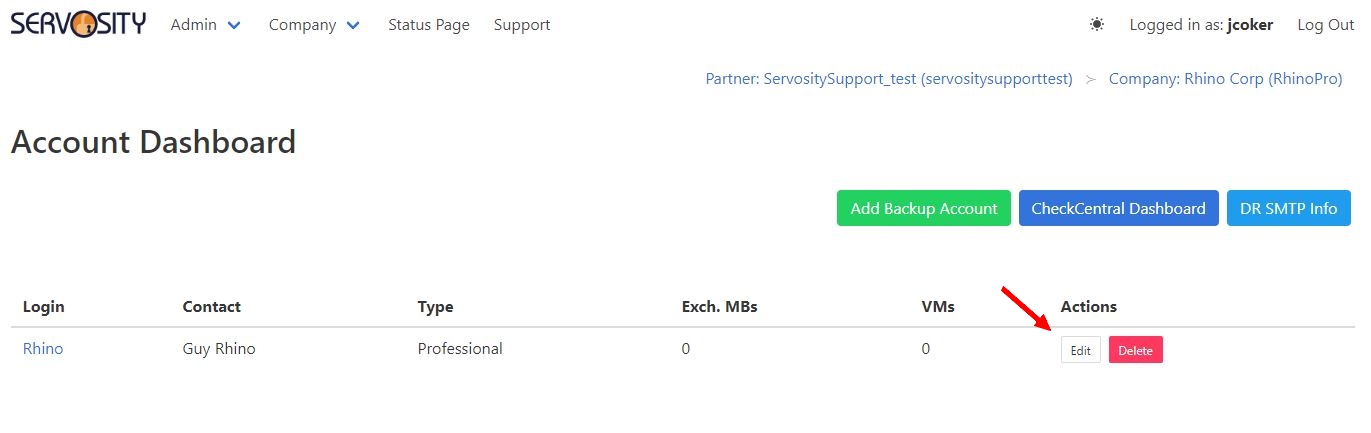1371x433 pixels.
Task: Click the jcoker username
Action: pos(1250,25)
